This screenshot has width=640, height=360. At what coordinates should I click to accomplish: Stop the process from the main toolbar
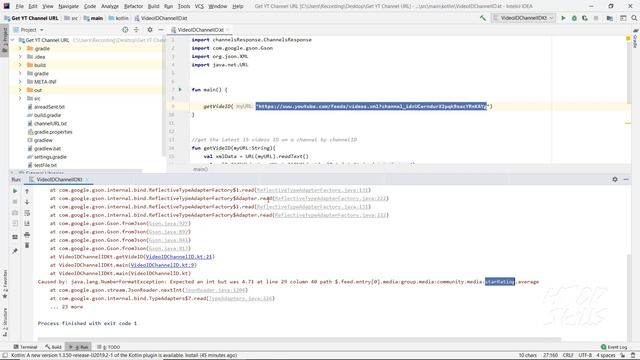point(596,18)
